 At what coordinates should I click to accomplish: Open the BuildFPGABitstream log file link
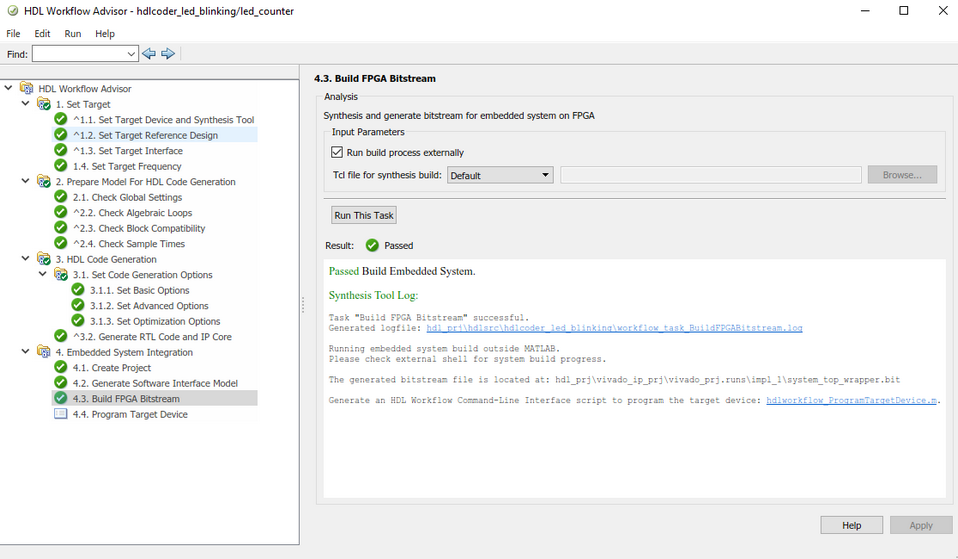[x=614, y=328]
